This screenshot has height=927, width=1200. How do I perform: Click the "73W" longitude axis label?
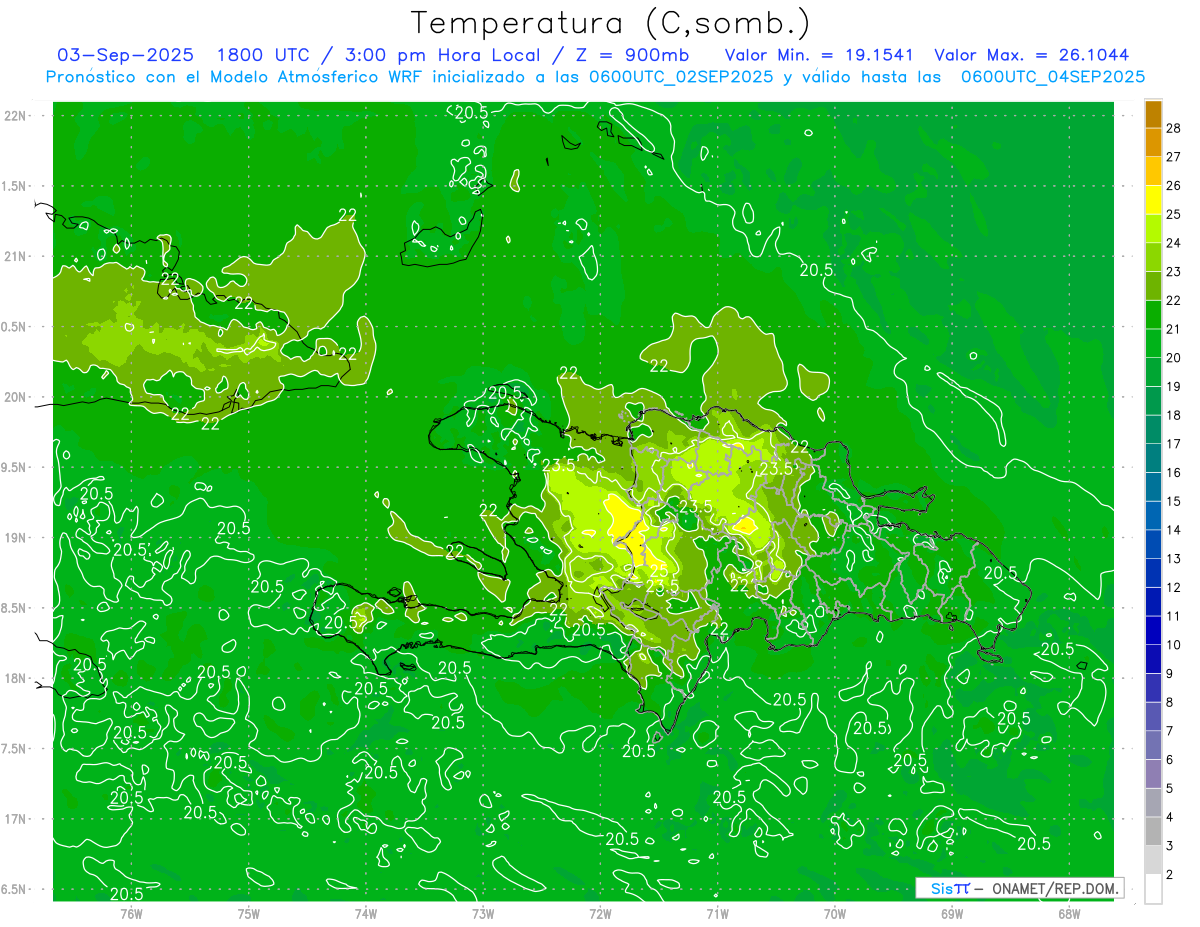click(x=483, y=913)
